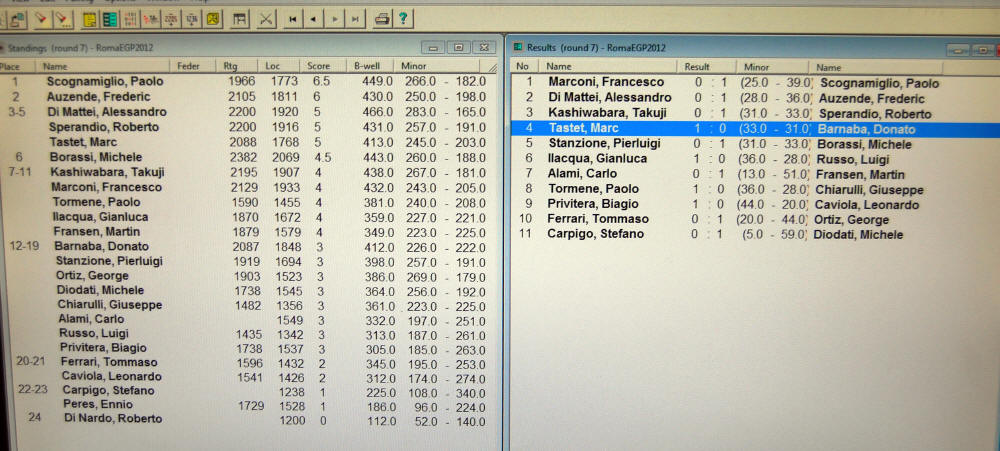Click the printer icon in the toolbar
The width and height of the screenshot is (1000, 451).
(x=382, y=19)
